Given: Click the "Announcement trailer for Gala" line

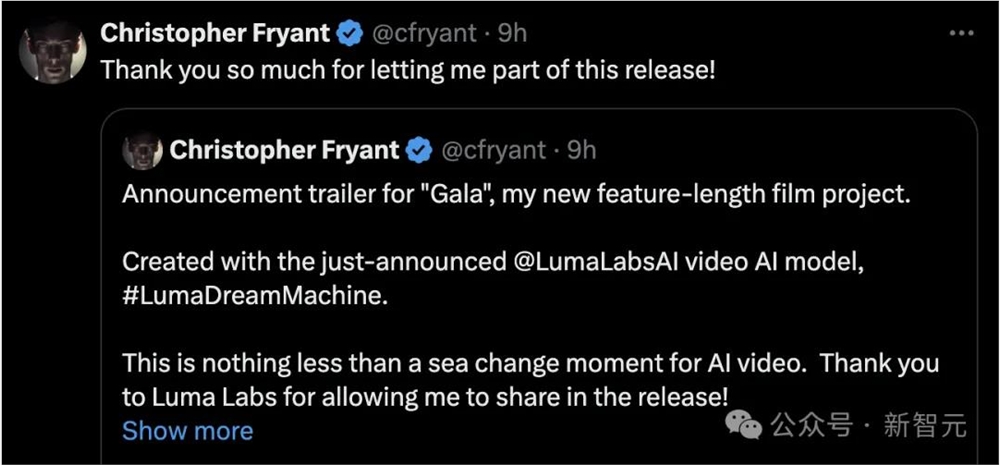Looking at the screenshot, I should click(x=516, y=194).
